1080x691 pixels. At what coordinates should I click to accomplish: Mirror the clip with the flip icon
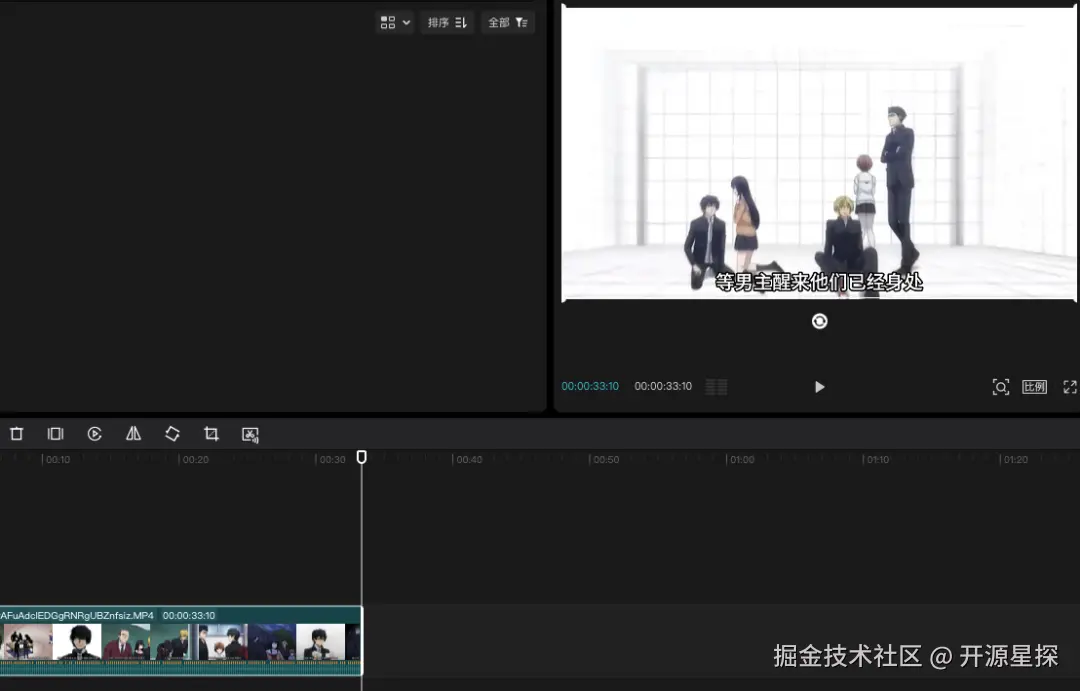pos(134,434)
